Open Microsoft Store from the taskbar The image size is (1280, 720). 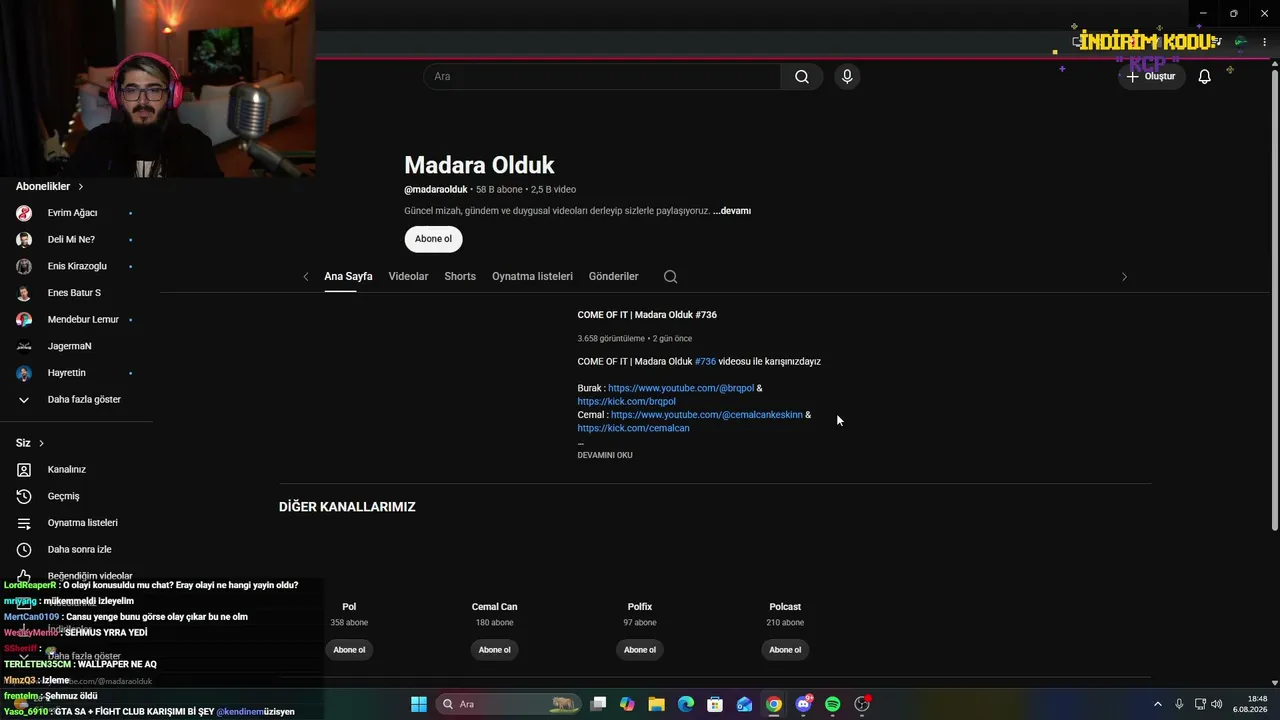[715, 704]
